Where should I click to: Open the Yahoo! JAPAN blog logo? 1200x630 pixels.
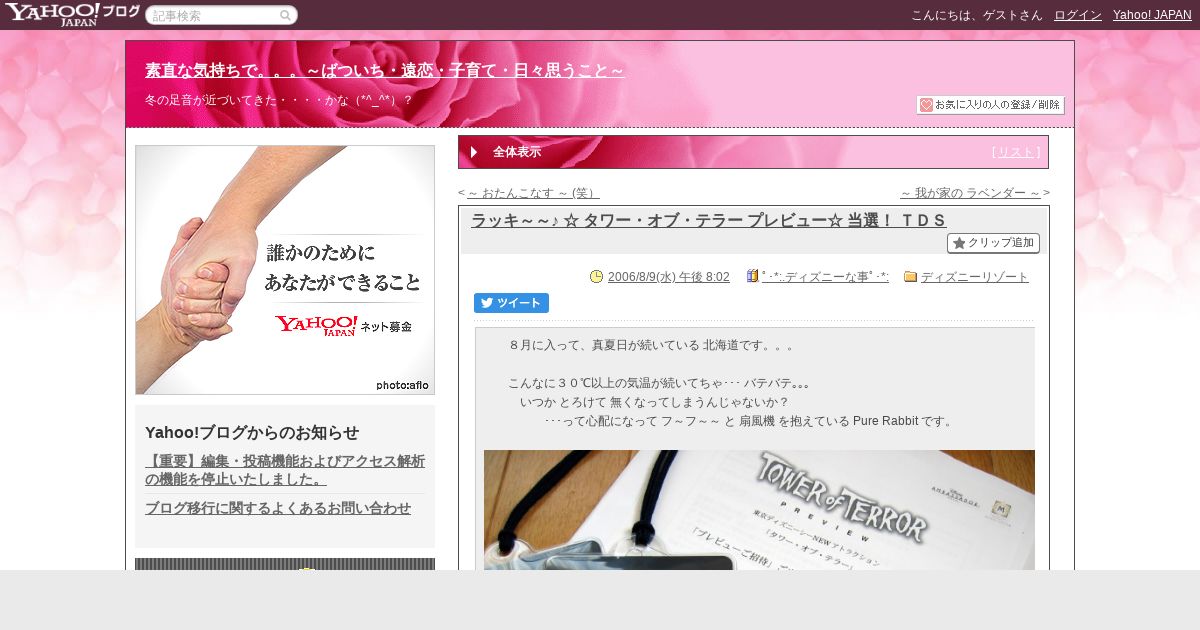point(72,14)
